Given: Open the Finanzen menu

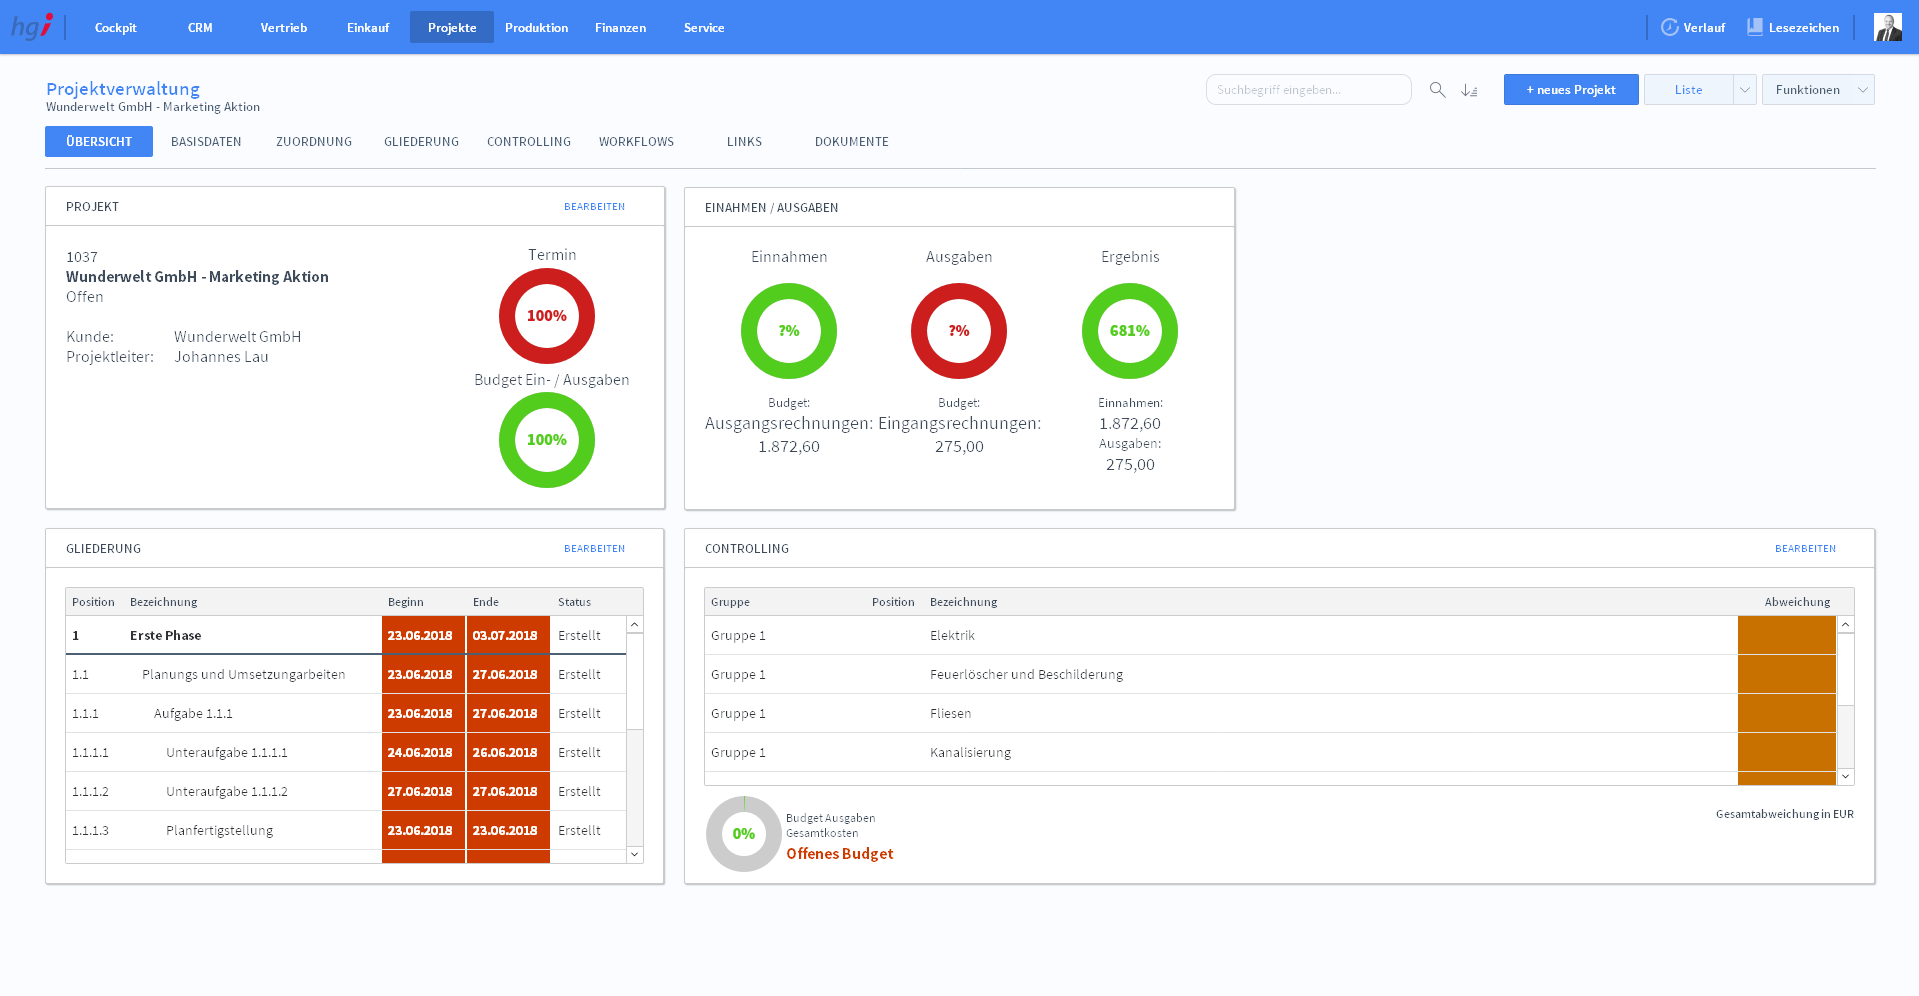Looking at the screenshot, I should pyautogui.click(x=620, y=28).
